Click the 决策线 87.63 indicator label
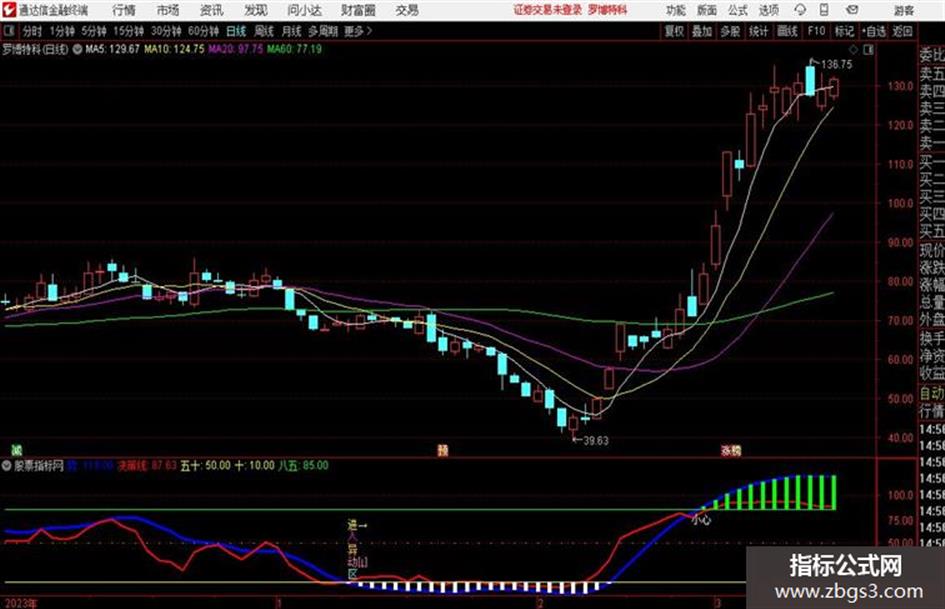Viewport: 945px width, 609px height. (146, 465)
